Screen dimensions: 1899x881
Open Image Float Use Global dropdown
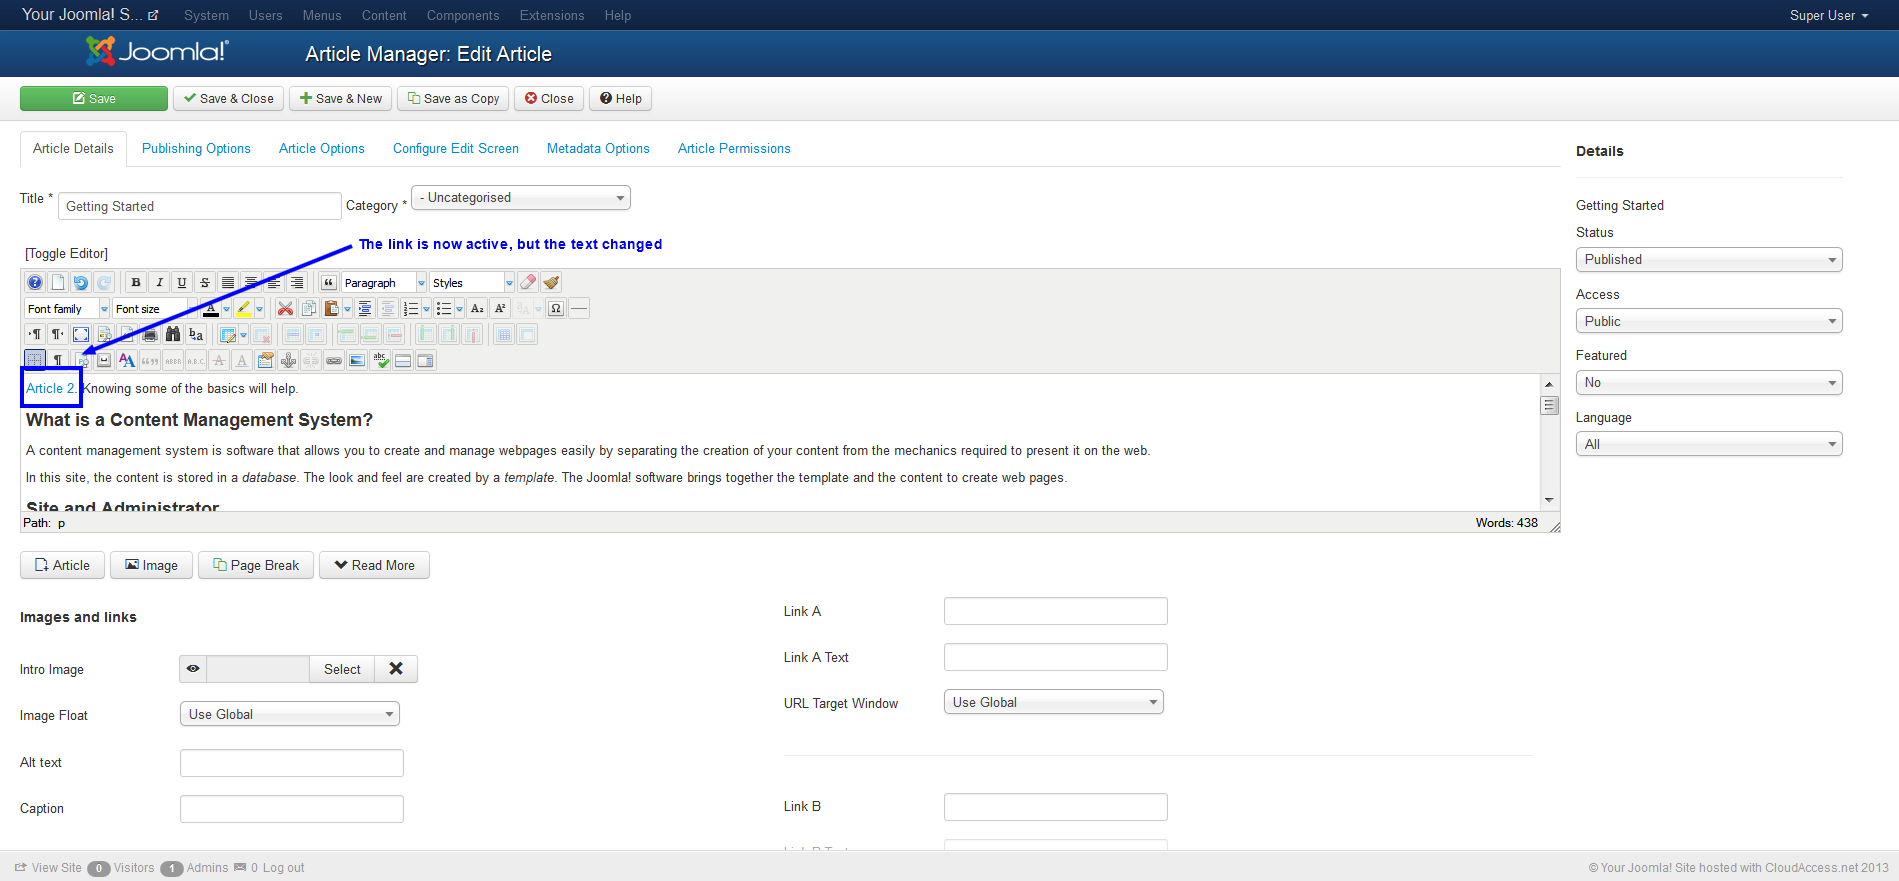(x=290, y=714)
